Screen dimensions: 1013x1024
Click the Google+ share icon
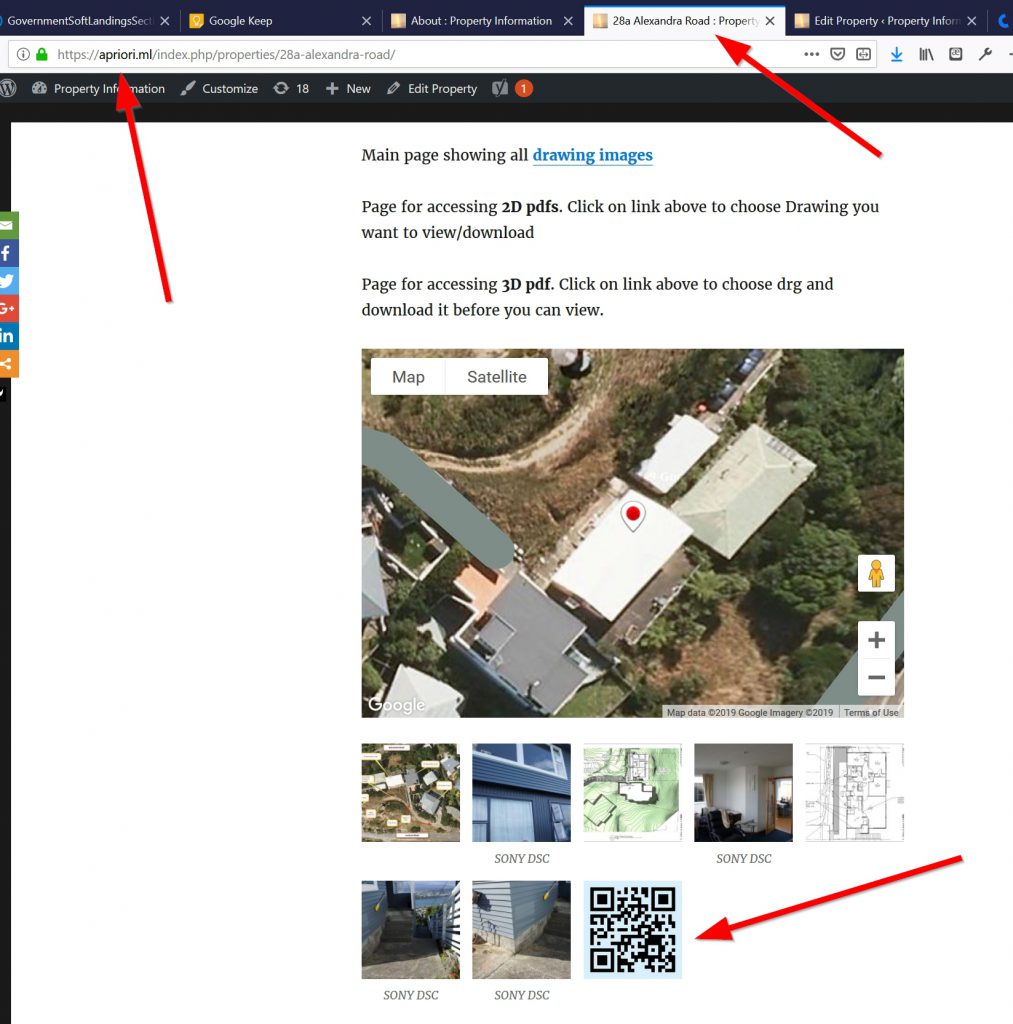point(7,308)
